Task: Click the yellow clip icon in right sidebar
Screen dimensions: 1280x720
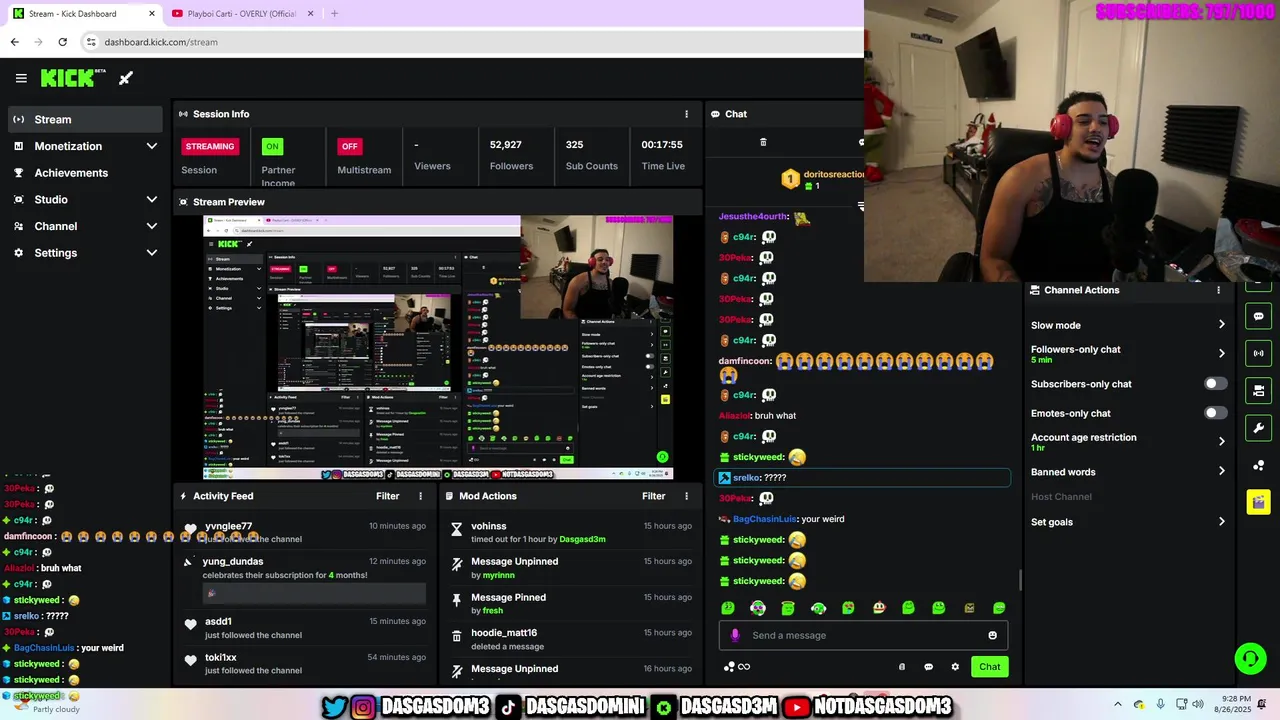Action: pyautogui.click(x=1258, y=502)
